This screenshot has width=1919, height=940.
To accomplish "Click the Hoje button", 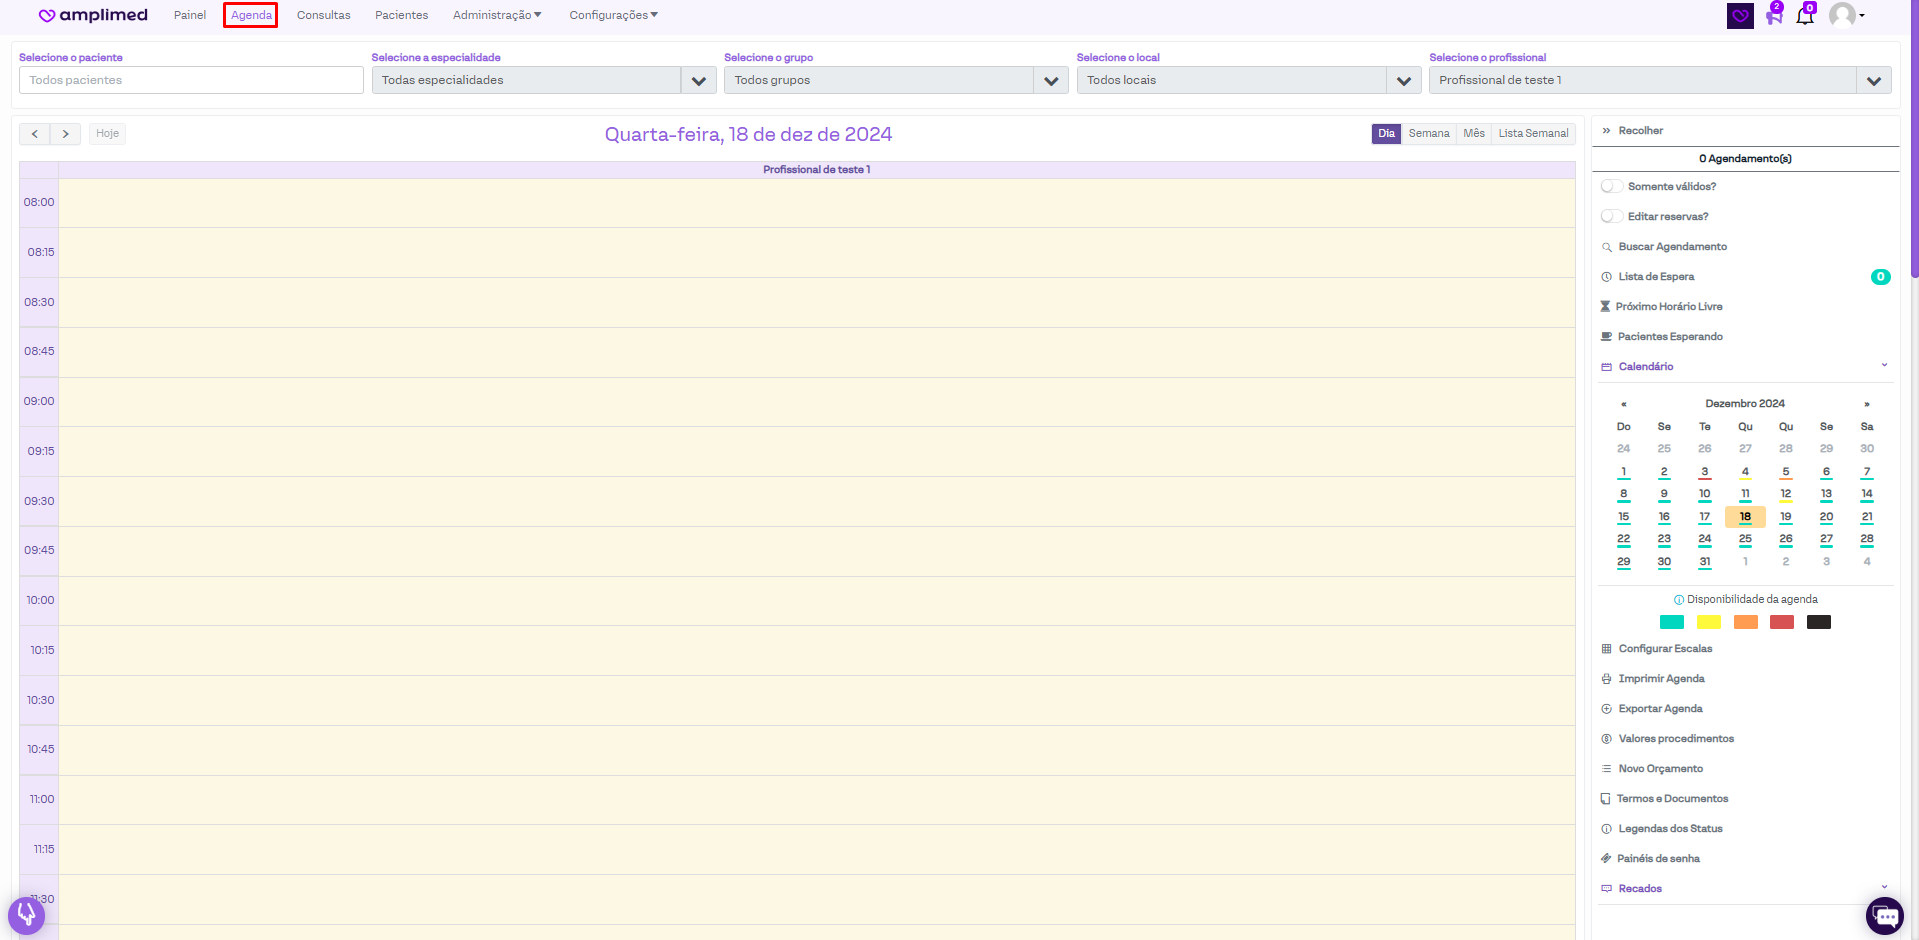I will [x=107, y=134].
